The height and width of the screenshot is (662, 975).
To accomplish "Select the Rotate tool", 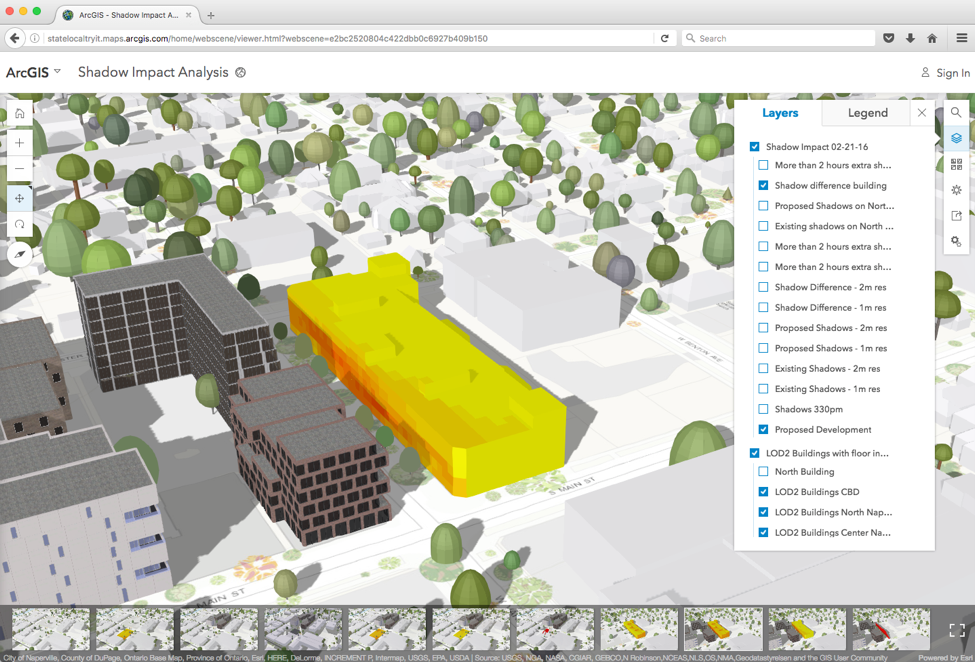I will tap(20, 224).
